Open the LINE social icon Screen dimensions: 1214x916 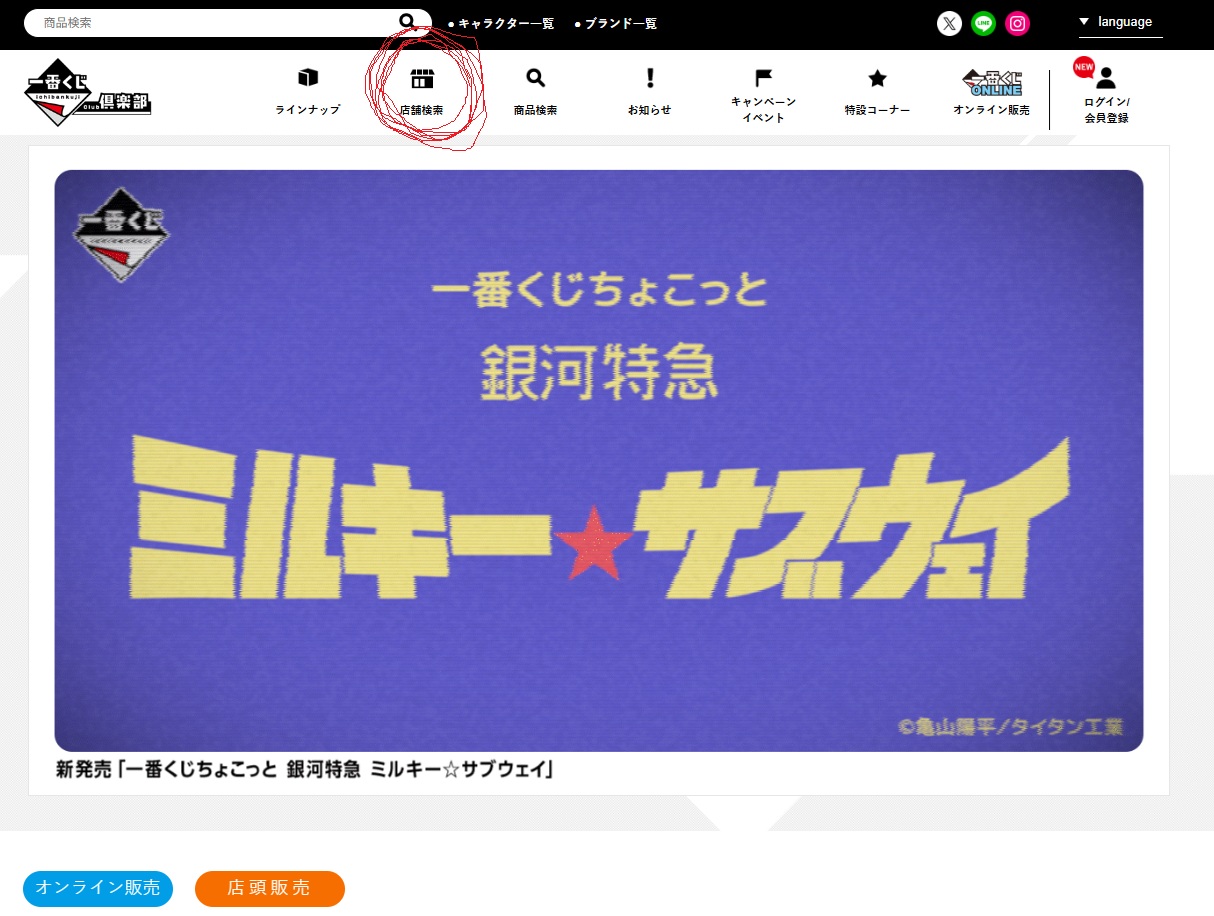(983, 23)
